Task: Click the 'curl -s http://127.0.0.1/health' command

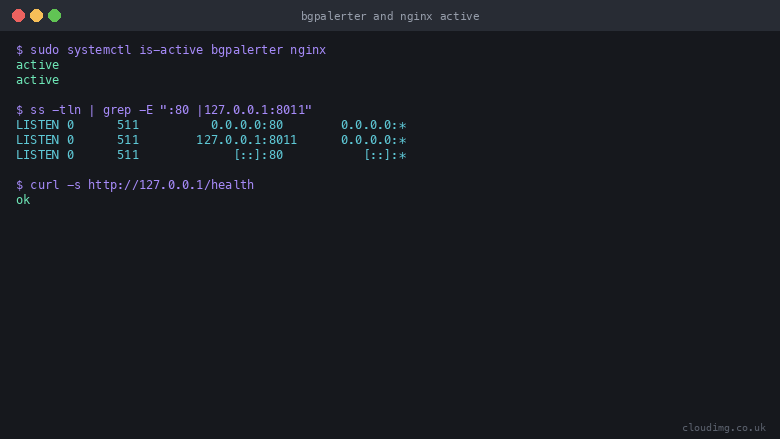Action: 142,185
